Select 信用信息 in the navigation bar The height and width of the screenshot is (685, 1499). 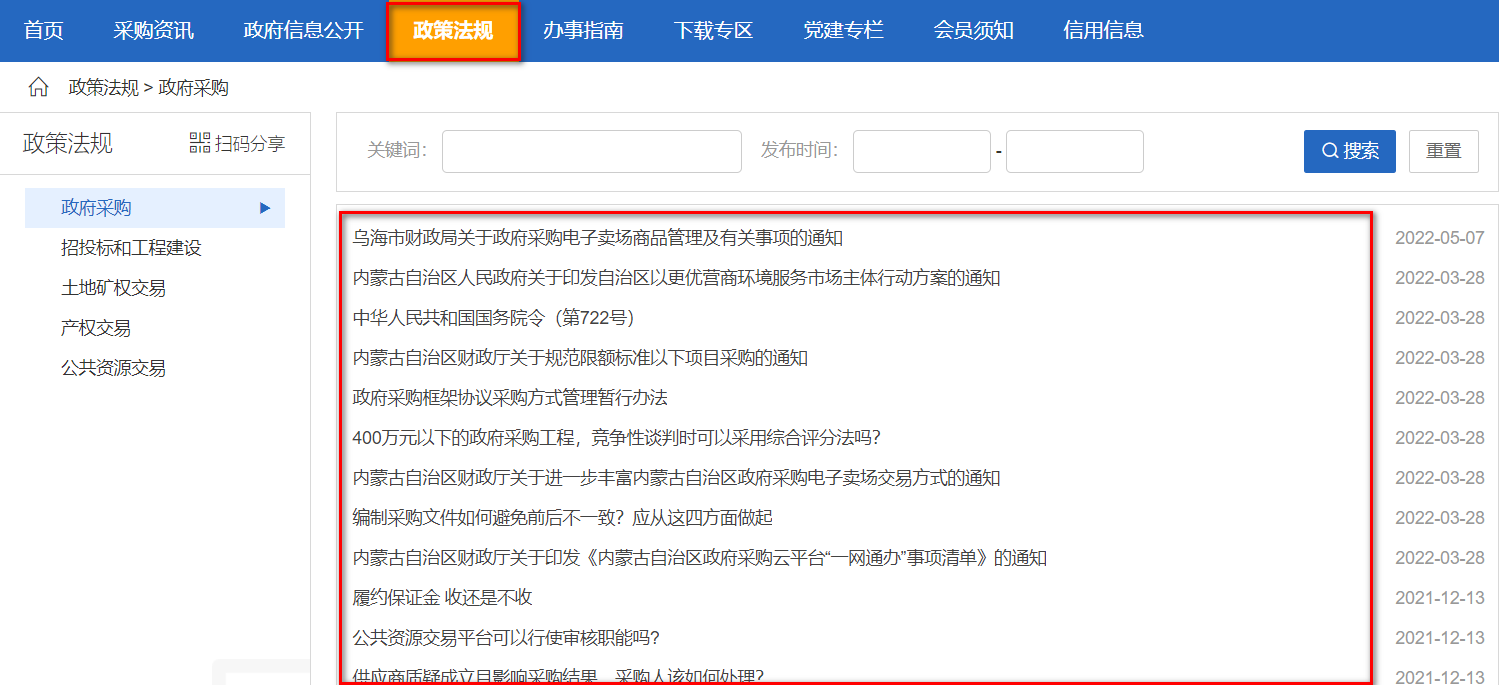tap(1103, 30)
